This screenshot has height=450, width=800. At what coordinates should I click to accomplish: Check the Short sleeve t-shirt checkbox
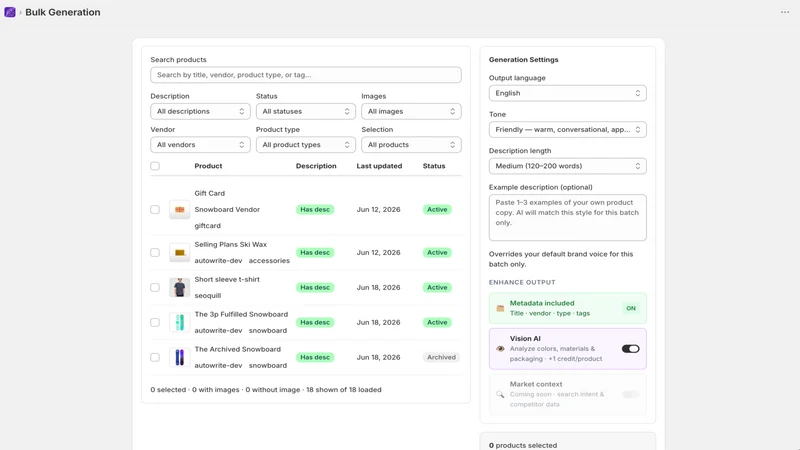point(155,287)
